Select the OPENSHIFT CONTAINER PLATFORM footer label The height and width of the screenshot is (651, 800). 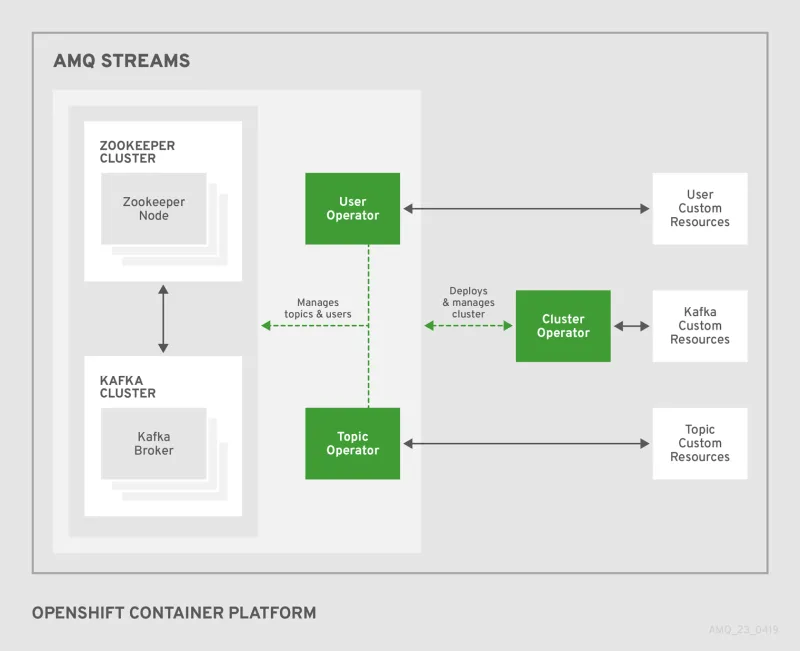click(175, 613)
